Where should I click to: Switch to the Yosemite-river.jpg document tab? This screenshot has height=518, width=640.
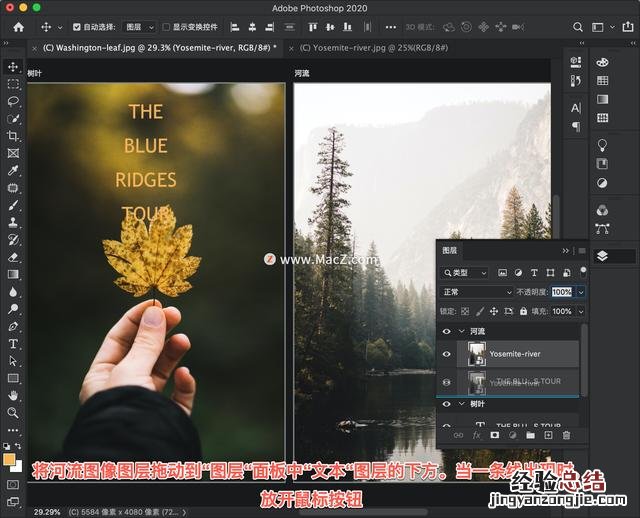[374, 48]
